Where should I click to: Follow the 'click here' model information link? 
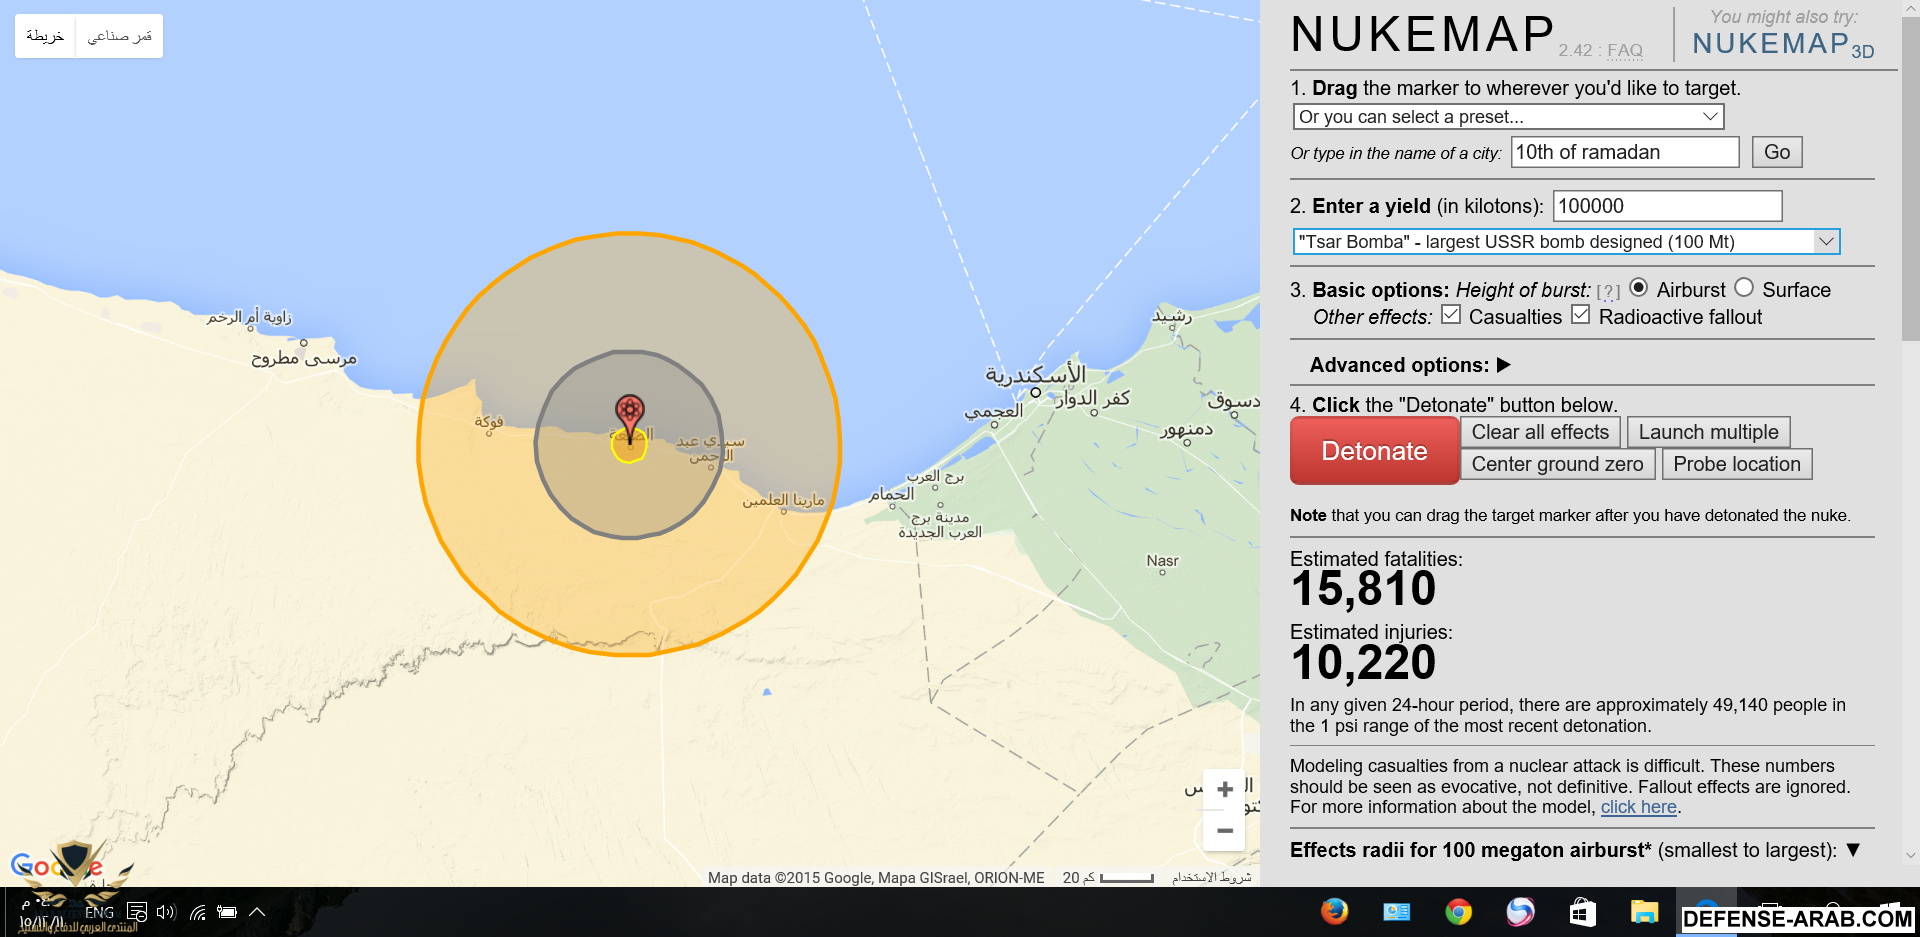pyautogui.click(x=1638, y=807)
